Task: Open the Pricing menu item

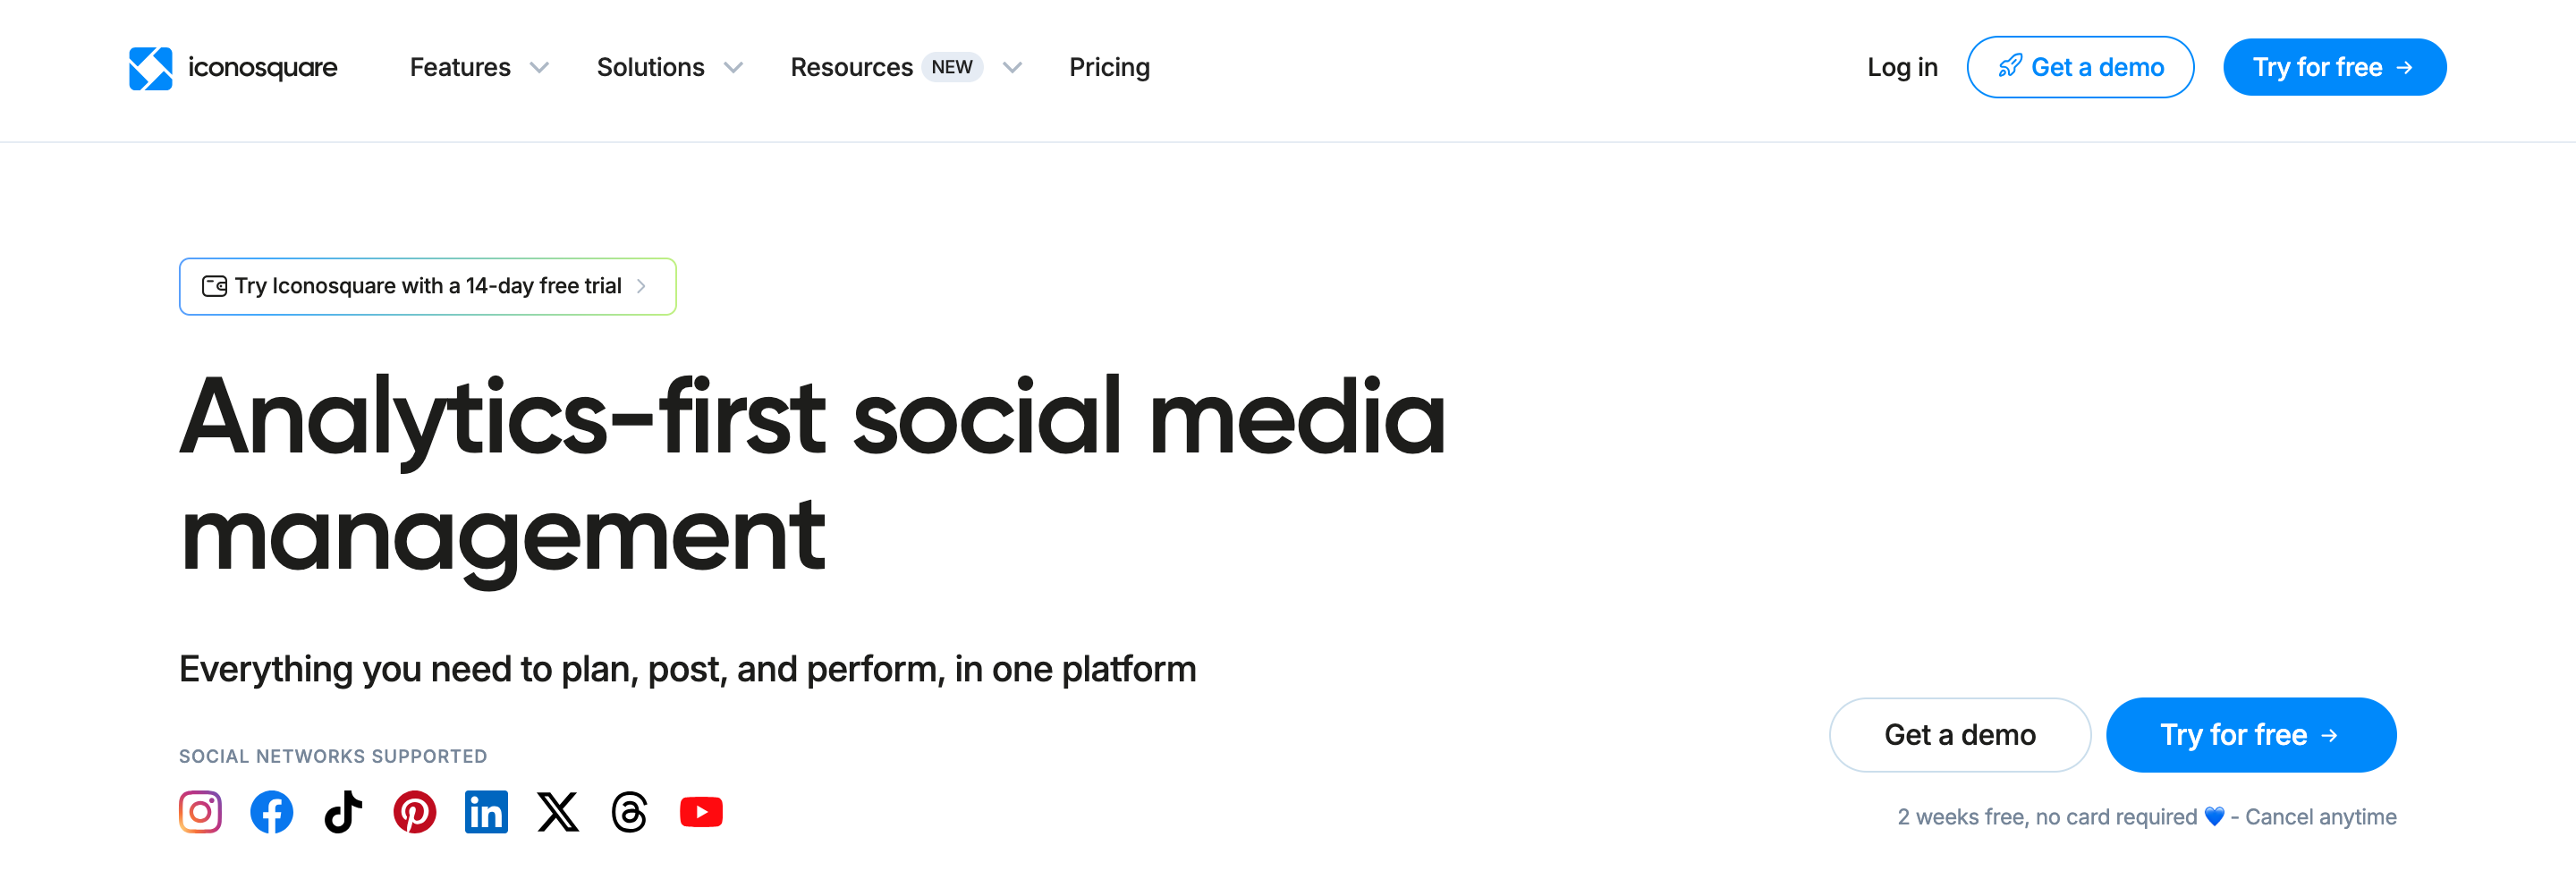Action: click(x=1109, y=68)
